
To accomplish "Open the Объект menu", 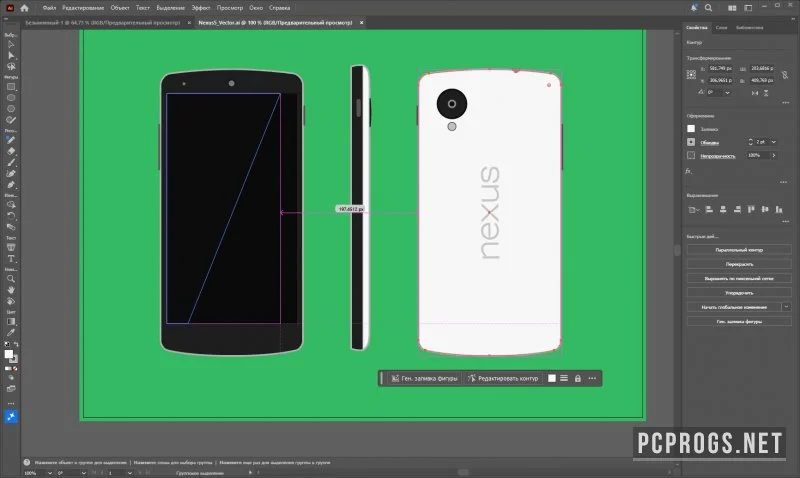I will tap(120, 8).
